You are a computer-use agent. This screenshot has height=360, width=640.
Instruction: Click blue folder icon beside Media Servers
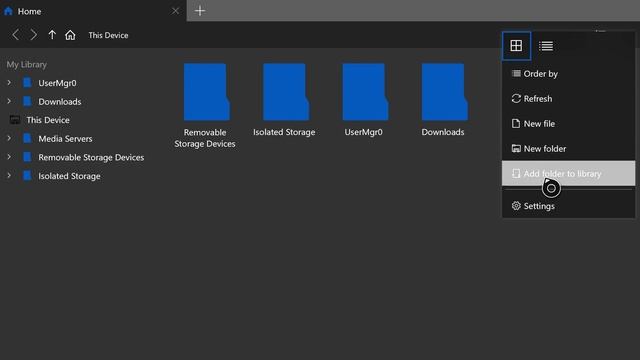coord(27,138)
